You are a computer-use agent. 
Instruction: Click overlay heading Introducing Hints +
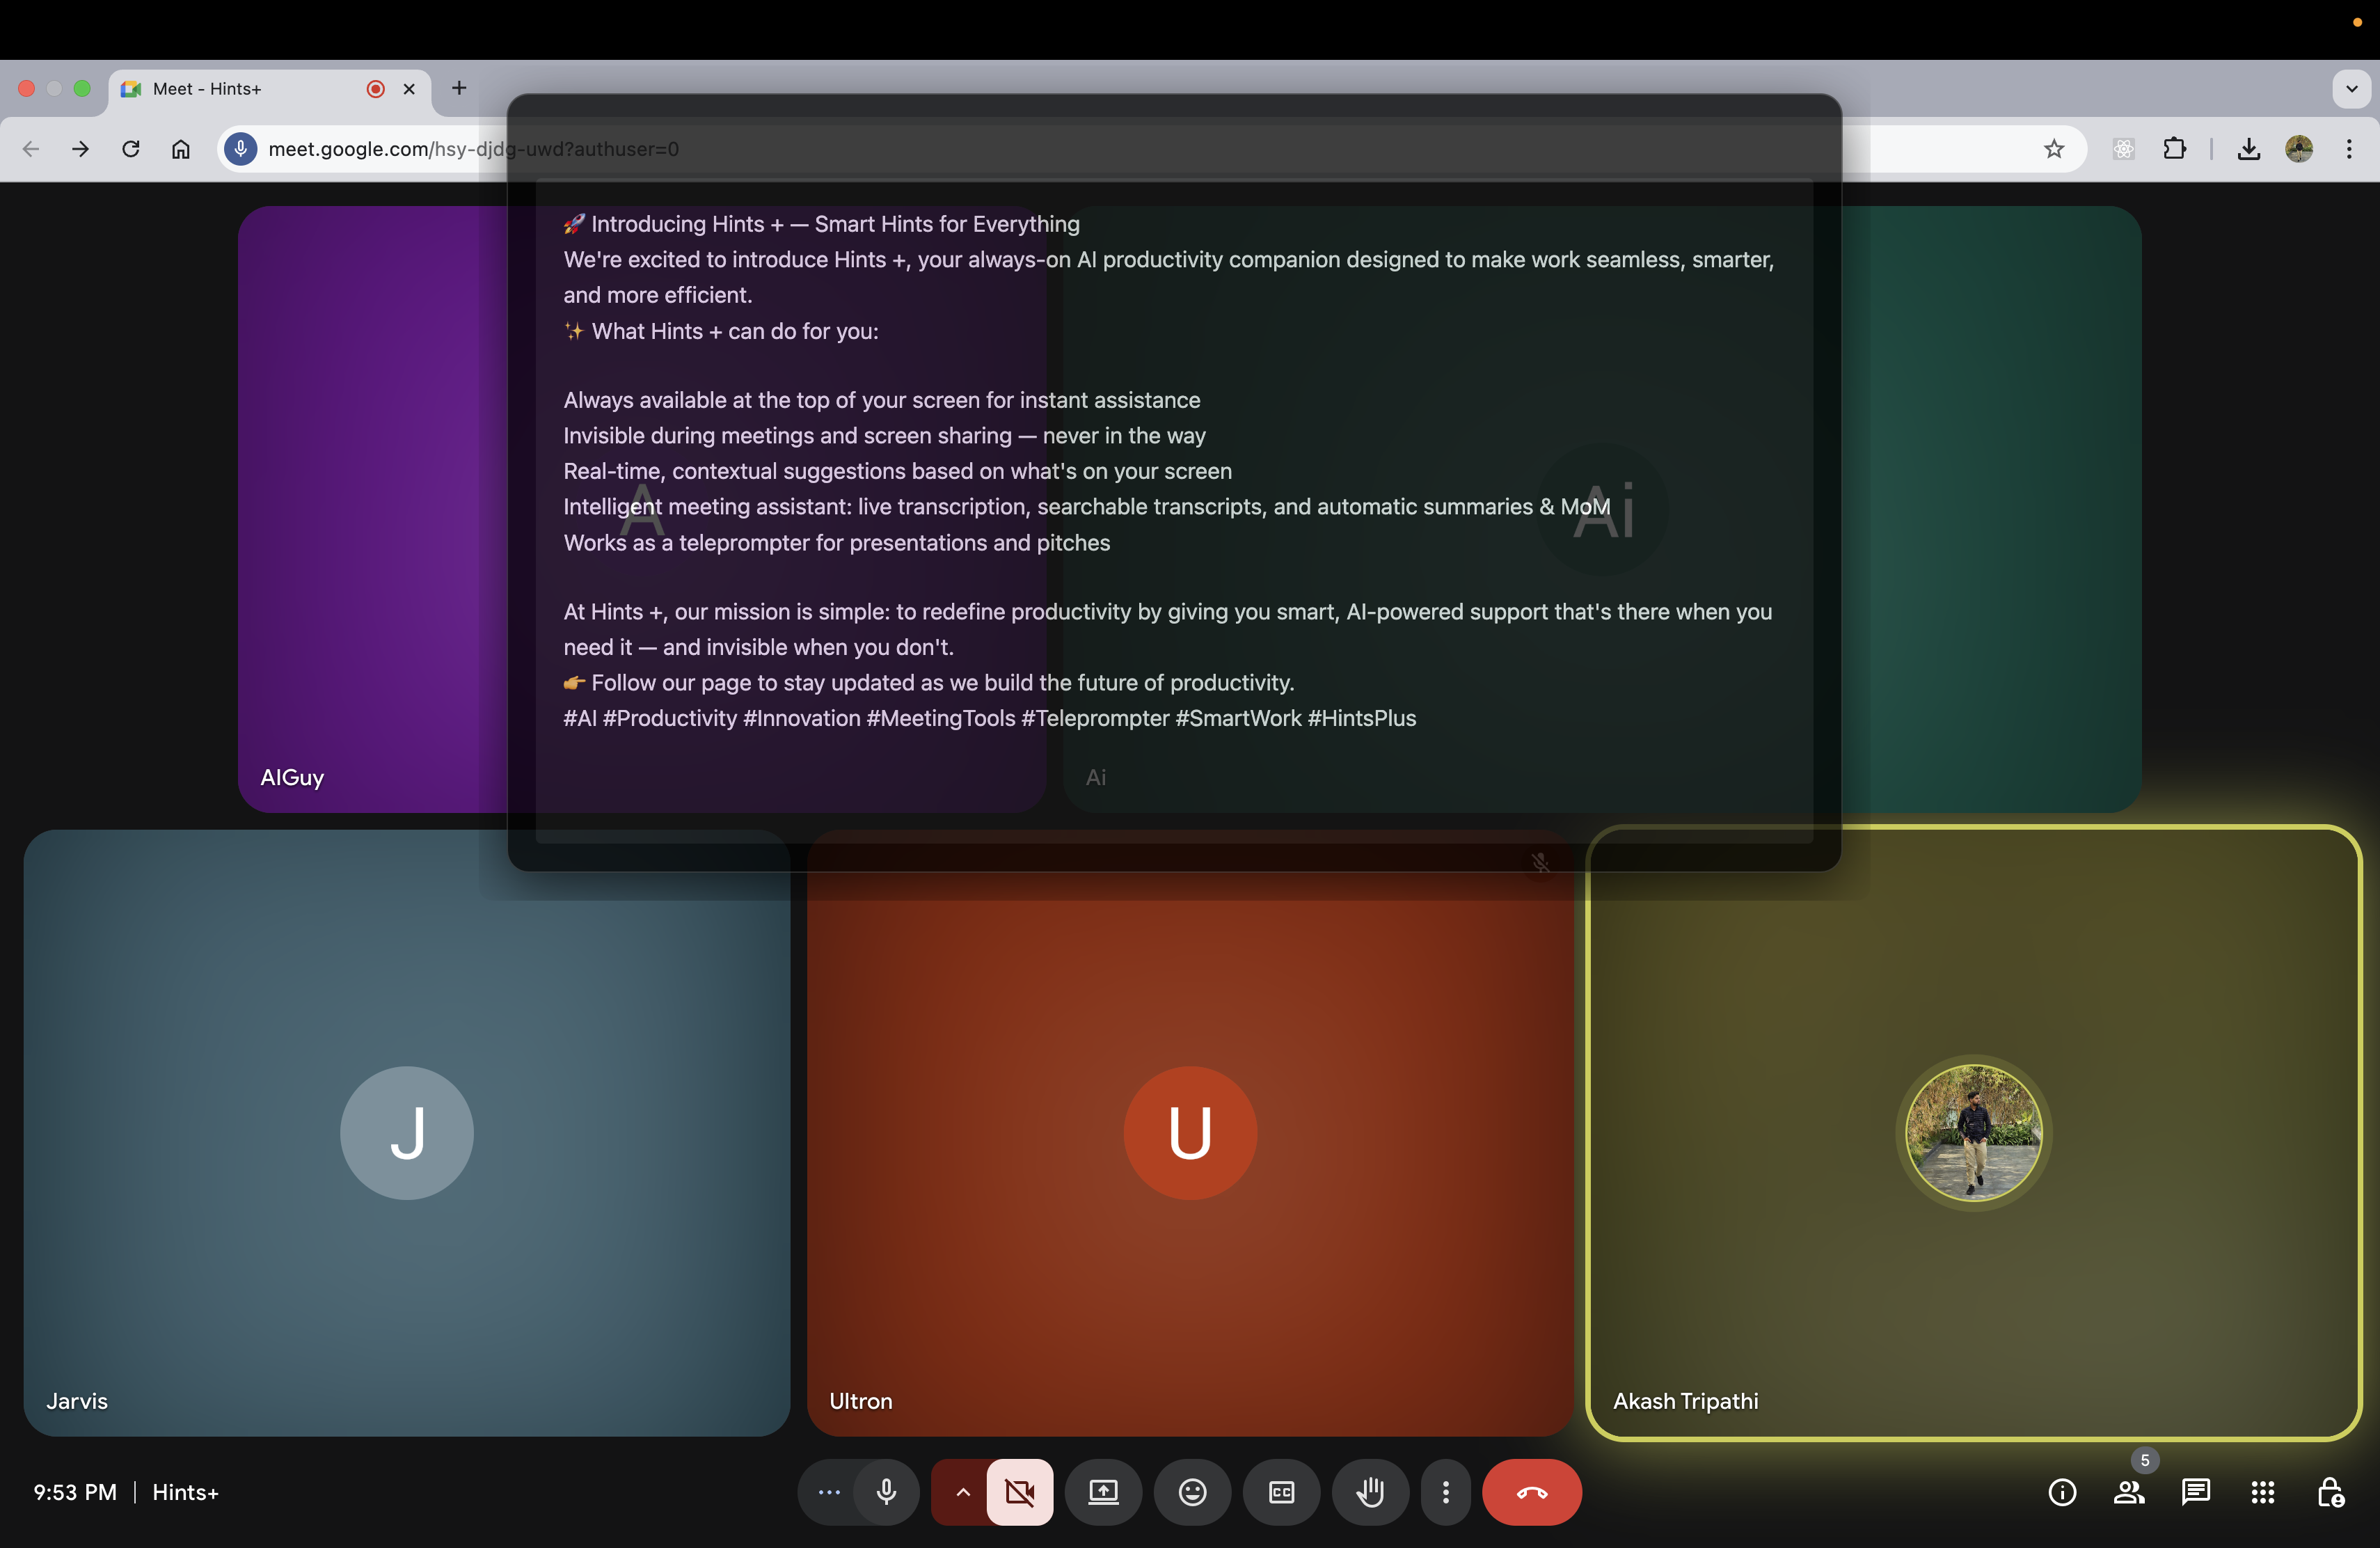click(821, 224)
